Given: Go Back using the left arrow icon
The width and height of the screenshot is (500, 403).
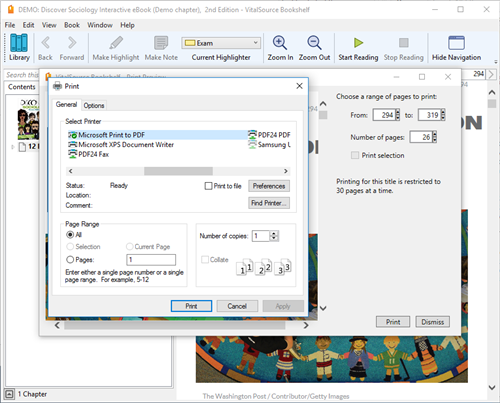Looking at the screenshot, I should pyautogui.click(x=46, y=43).
